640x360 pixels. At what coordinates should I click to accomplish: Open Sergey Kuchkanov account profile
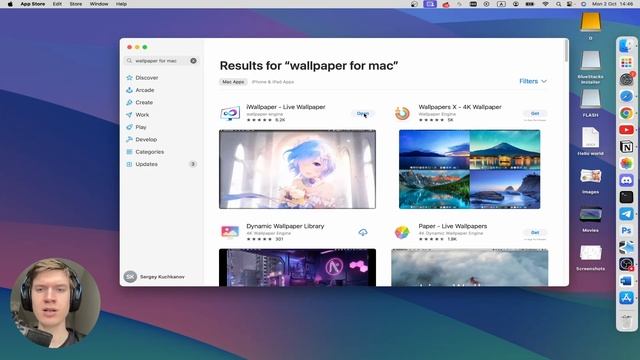(154, 276)
